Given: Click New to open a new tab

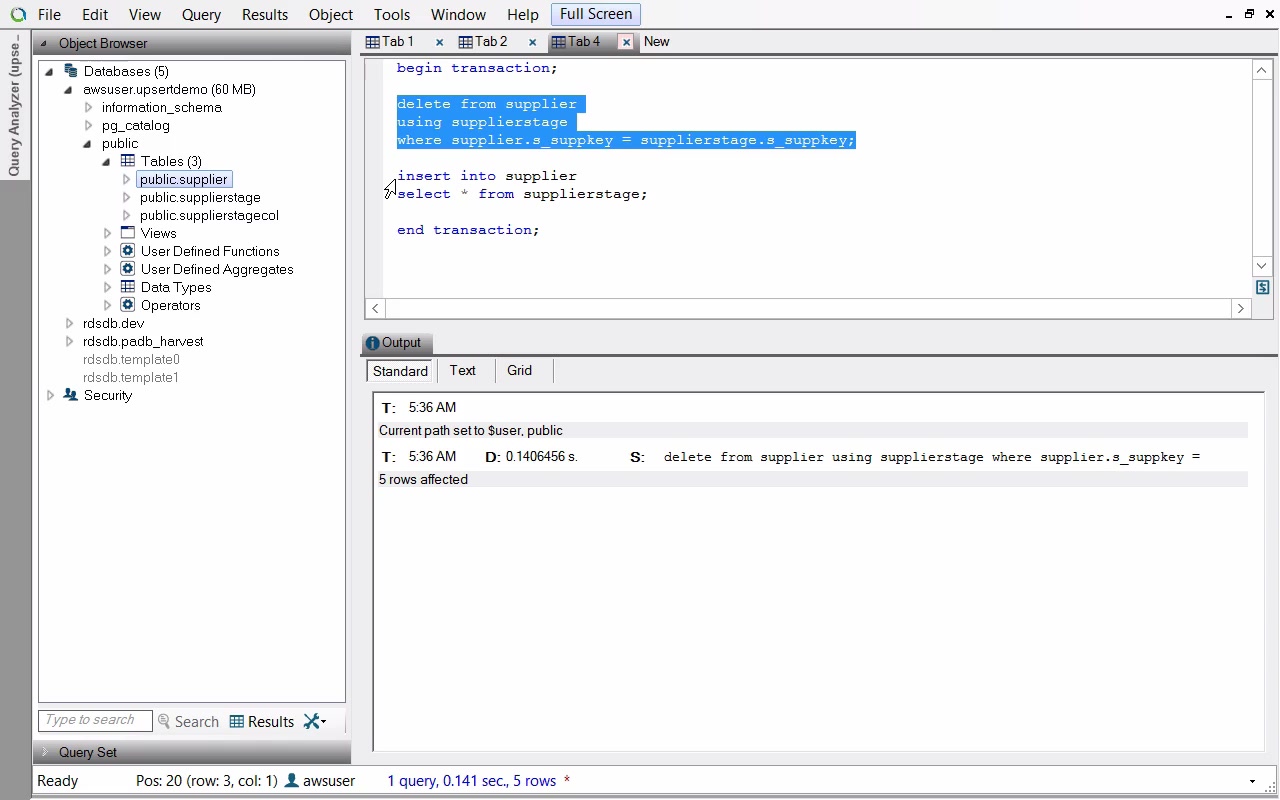Looking at the screenshot, I should point(657,42).
